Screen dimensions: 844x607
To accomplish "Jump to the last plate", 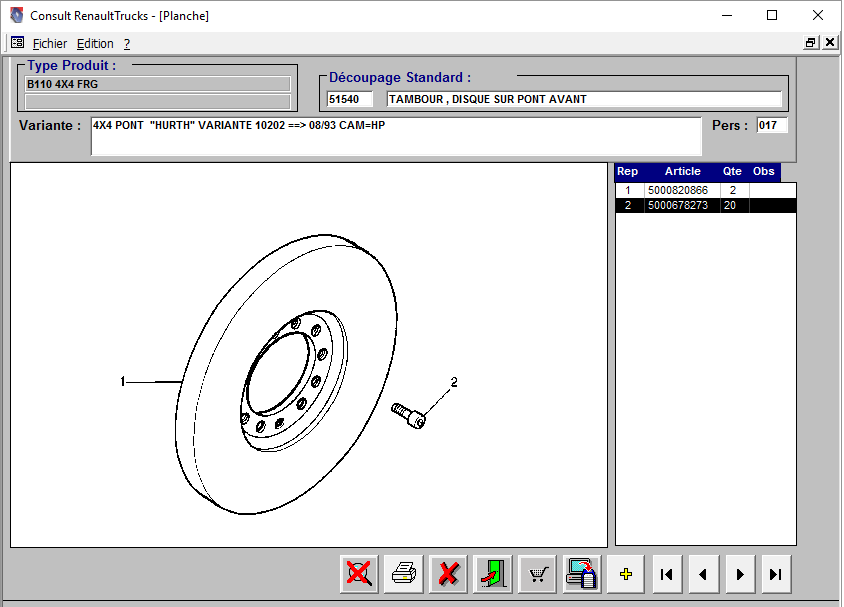I will [775, 574].
